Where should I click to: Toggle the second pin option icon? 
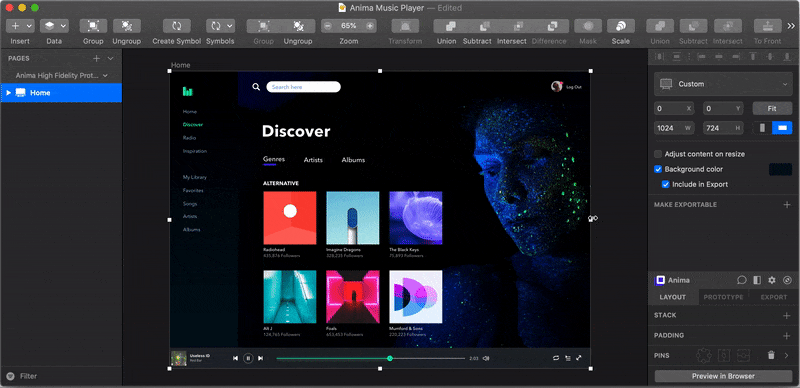pyautogui.click(x=724, y=355)
